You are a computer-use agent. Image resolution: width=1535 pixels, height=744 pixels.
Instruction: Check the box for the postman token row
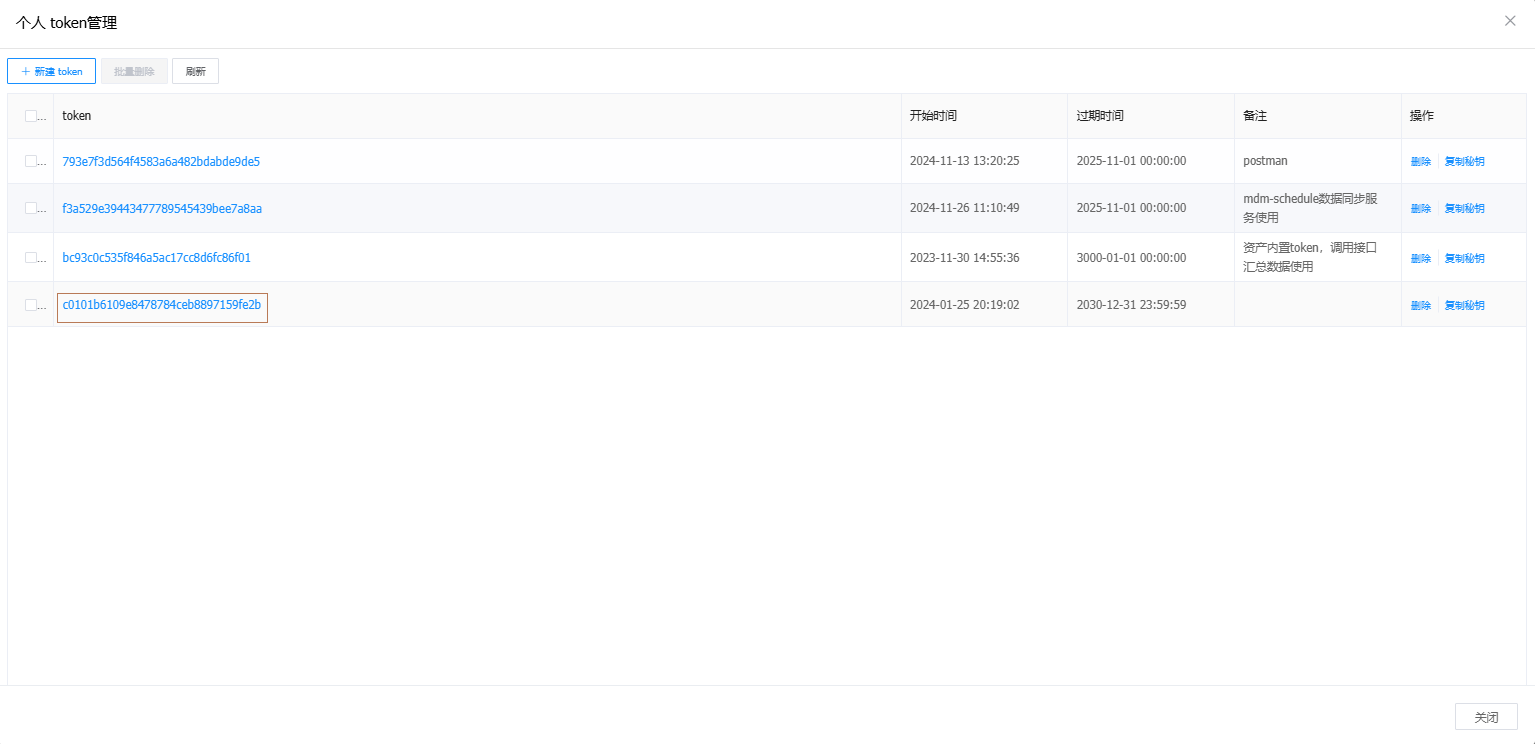(x=31, y=161)
